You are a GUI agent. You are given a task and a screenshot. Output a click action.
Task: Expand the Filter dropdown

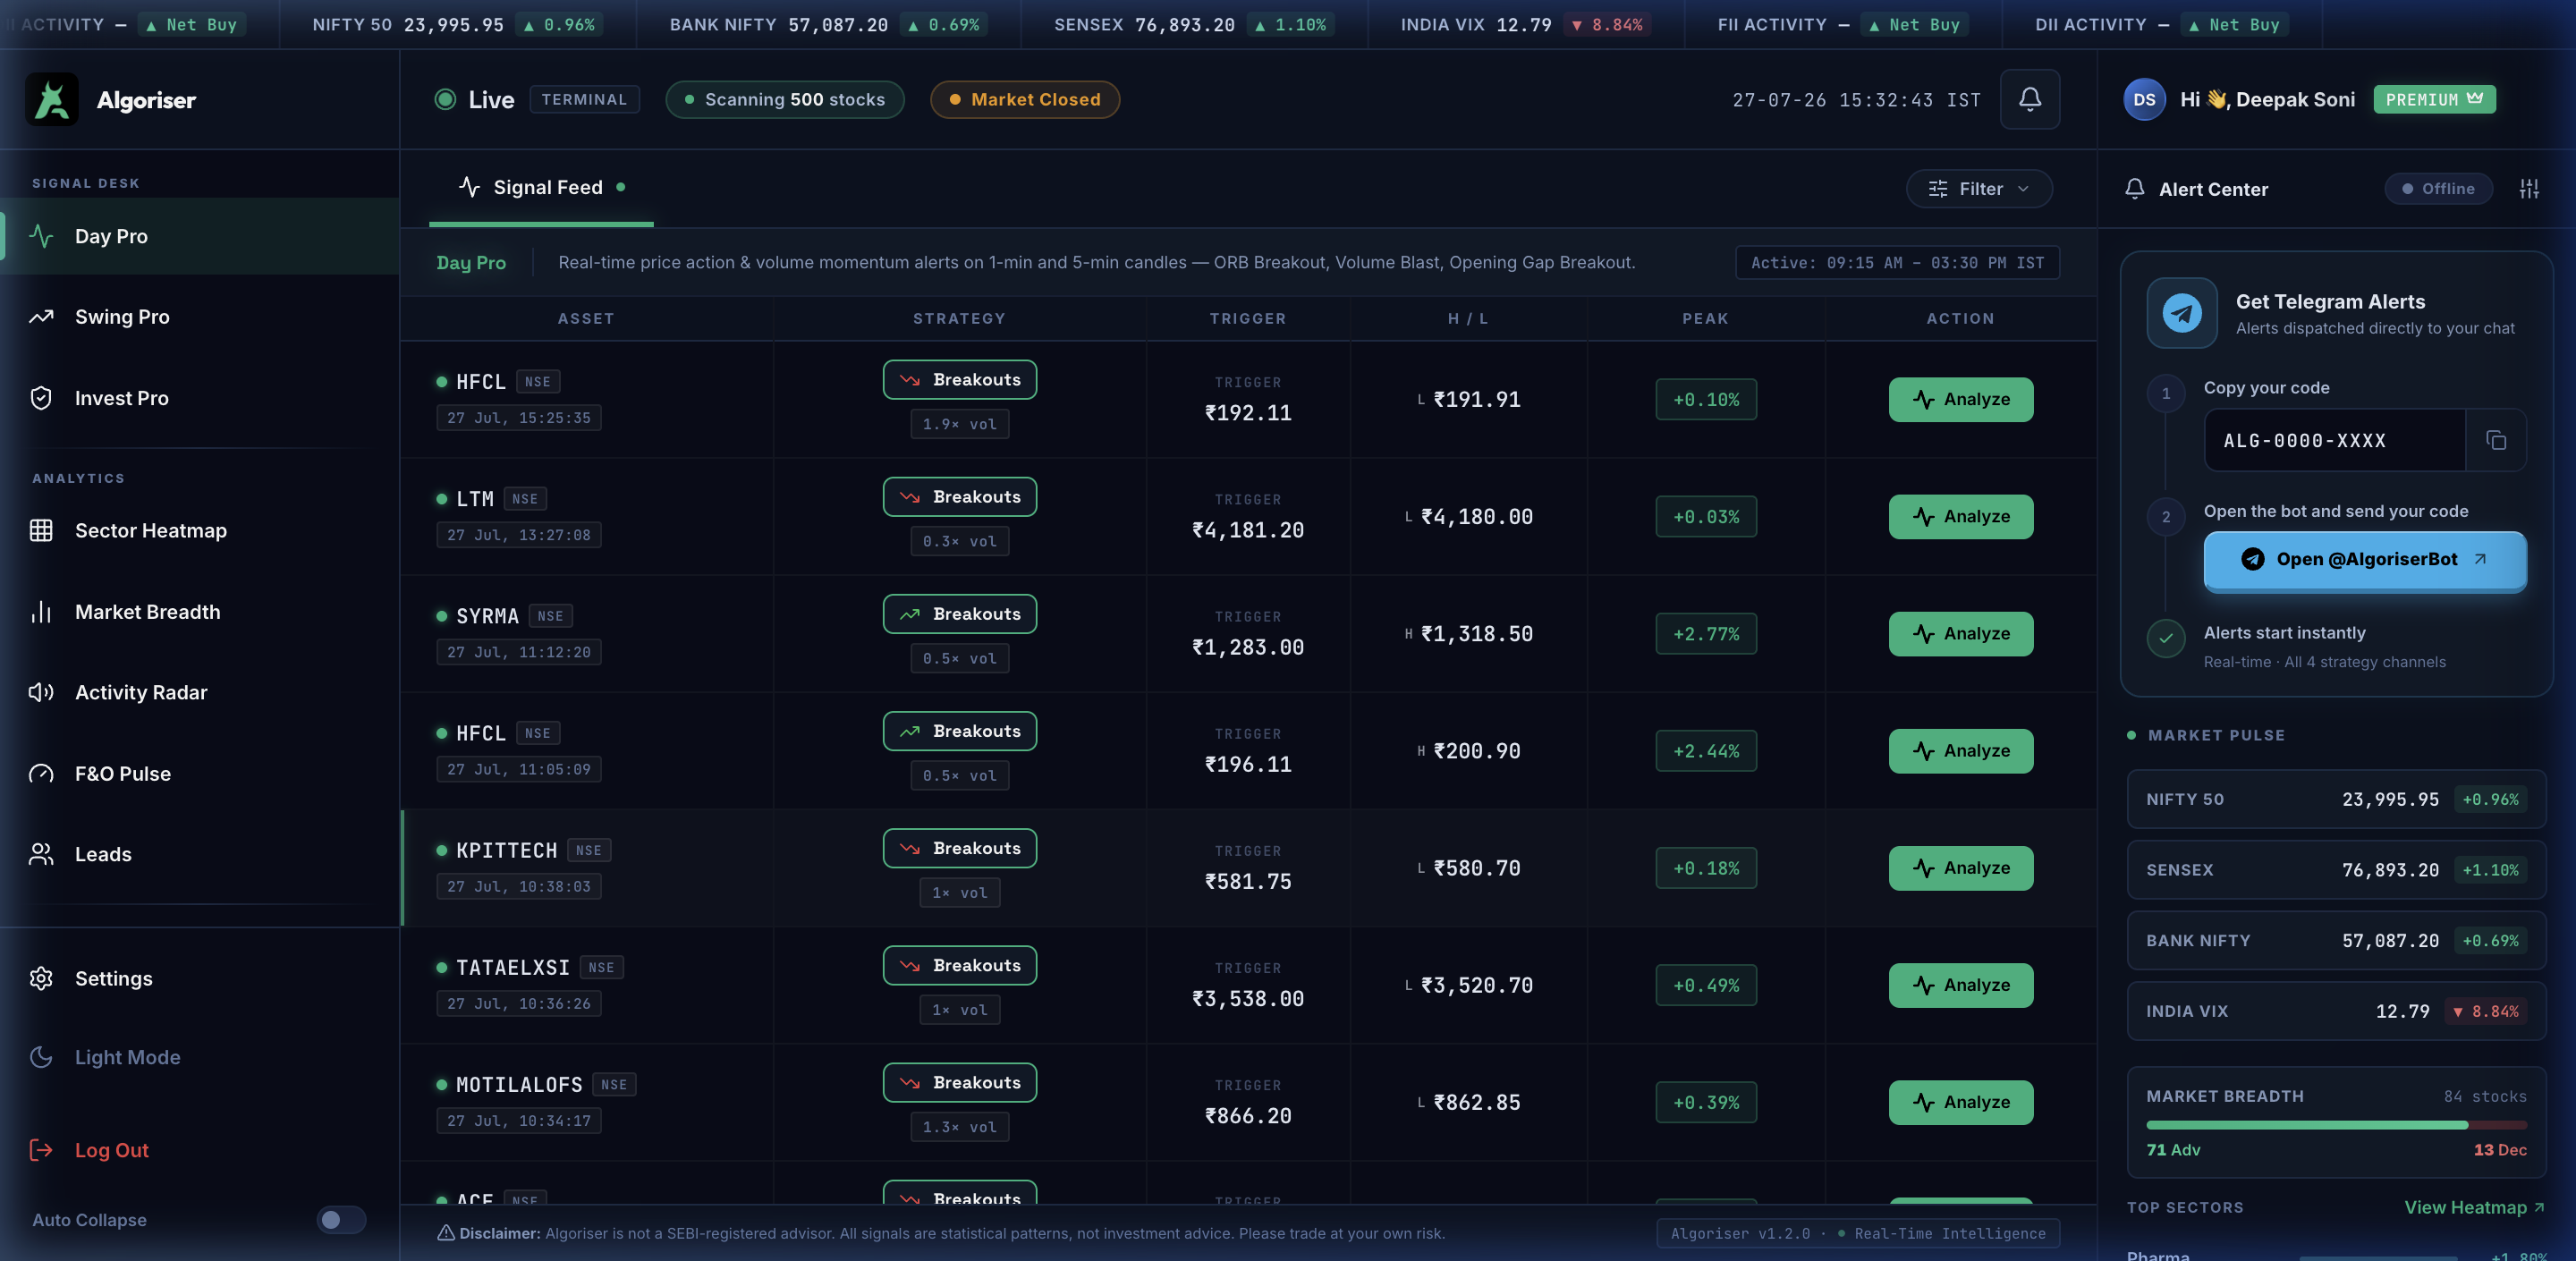[1979, 189]
